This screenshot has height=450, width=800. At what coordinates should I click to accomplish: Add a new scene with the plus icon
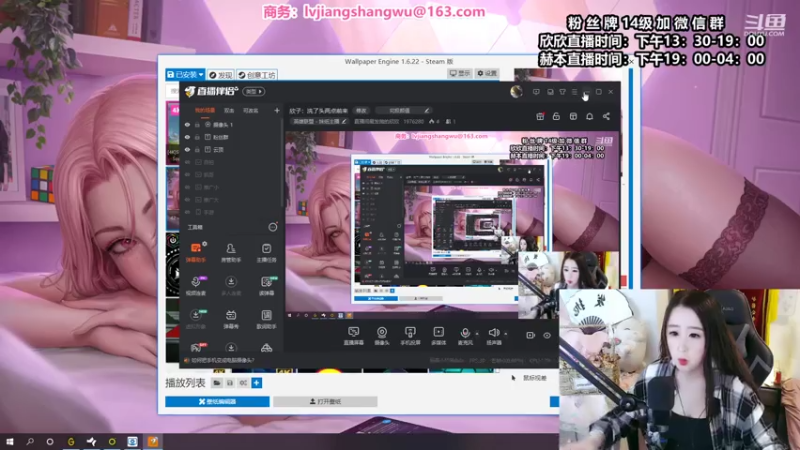[x=277, y=110]
